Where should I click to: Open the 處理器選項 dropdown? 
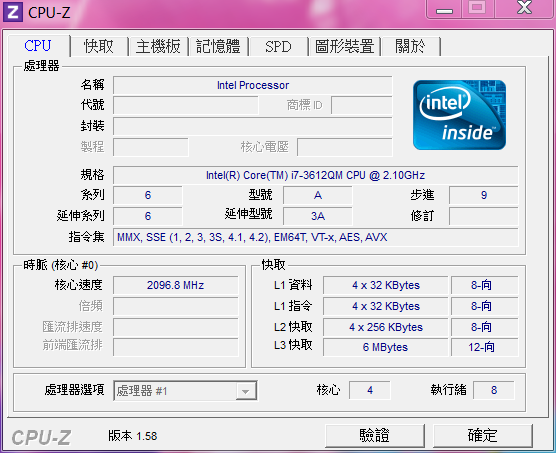(x=185, y=391)
